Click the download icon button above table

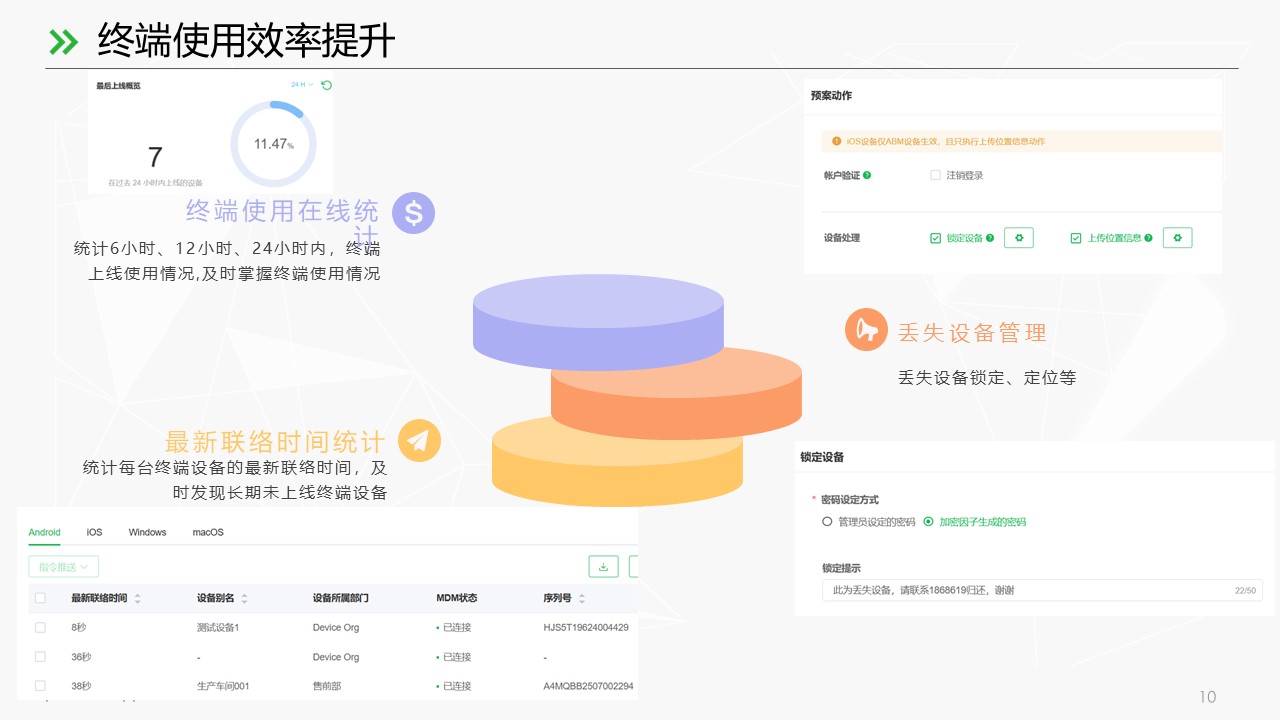click(x=603, y=567)
